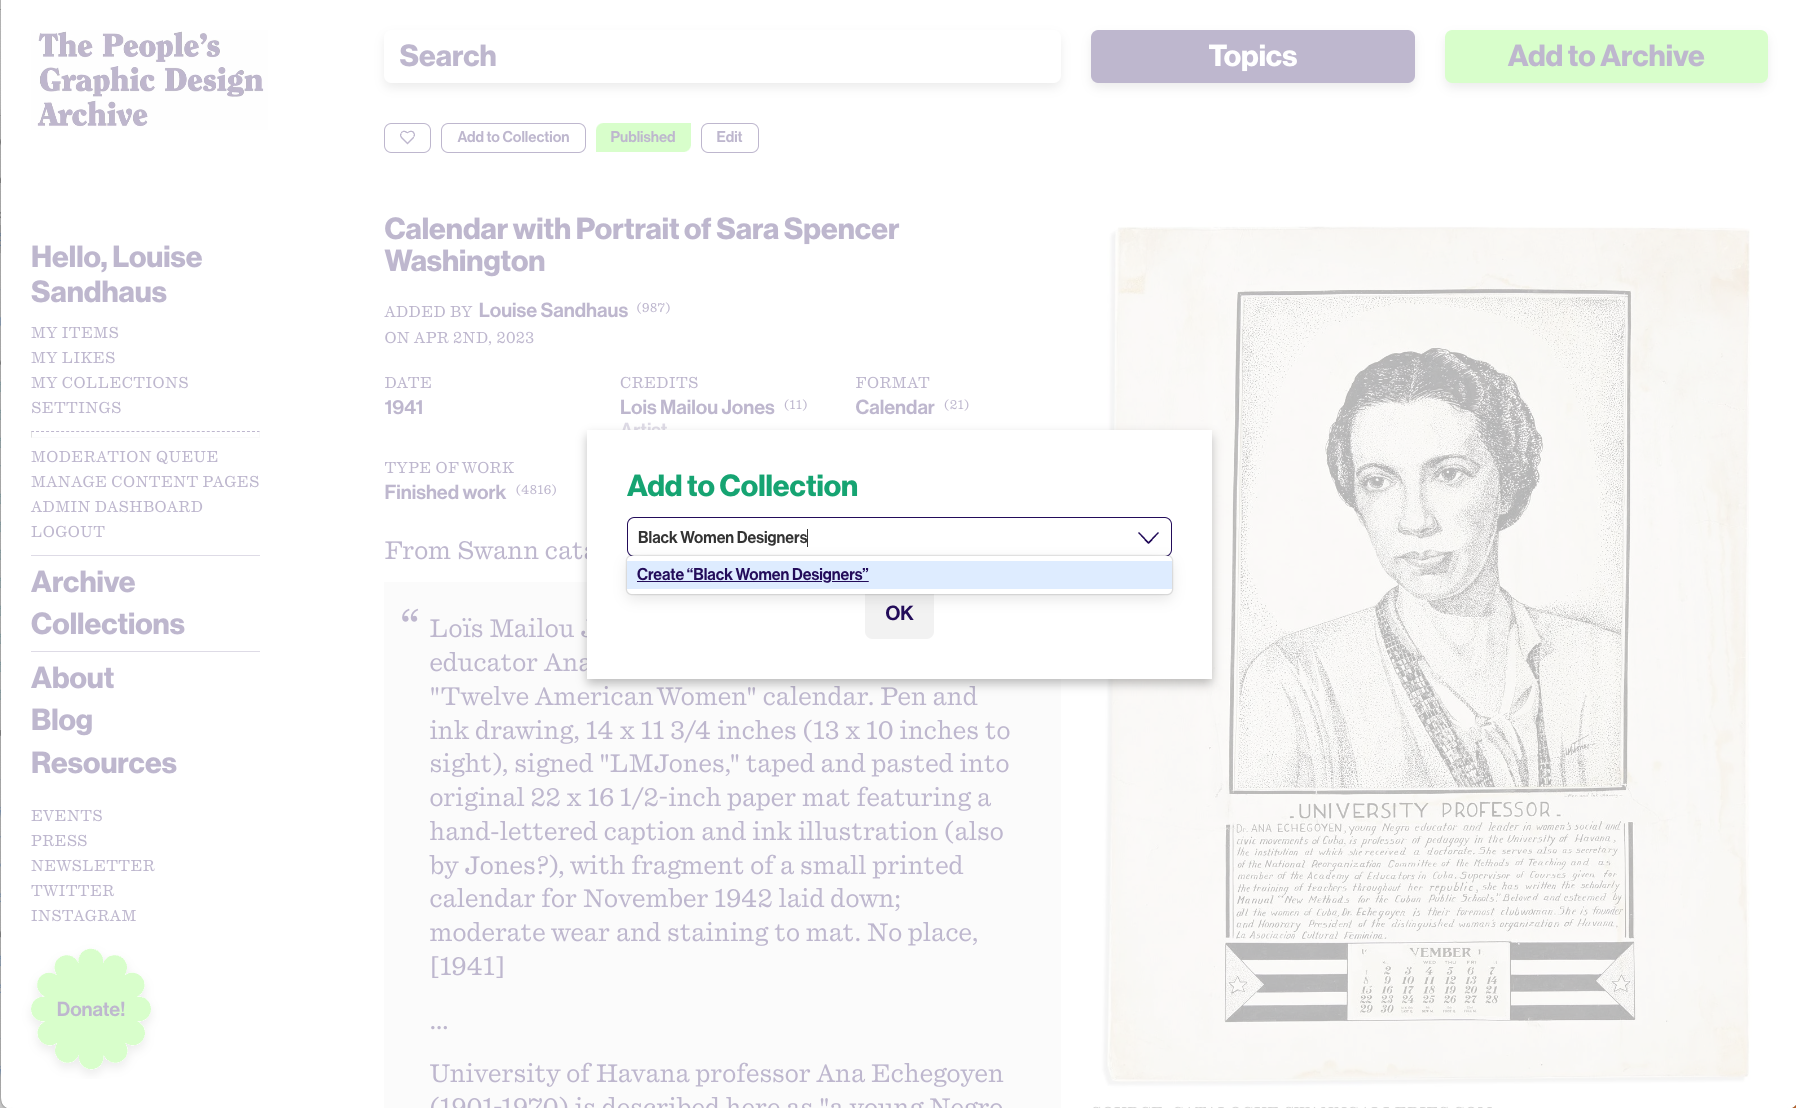
Task: Focus the Search field
Action: click(722, 56)
